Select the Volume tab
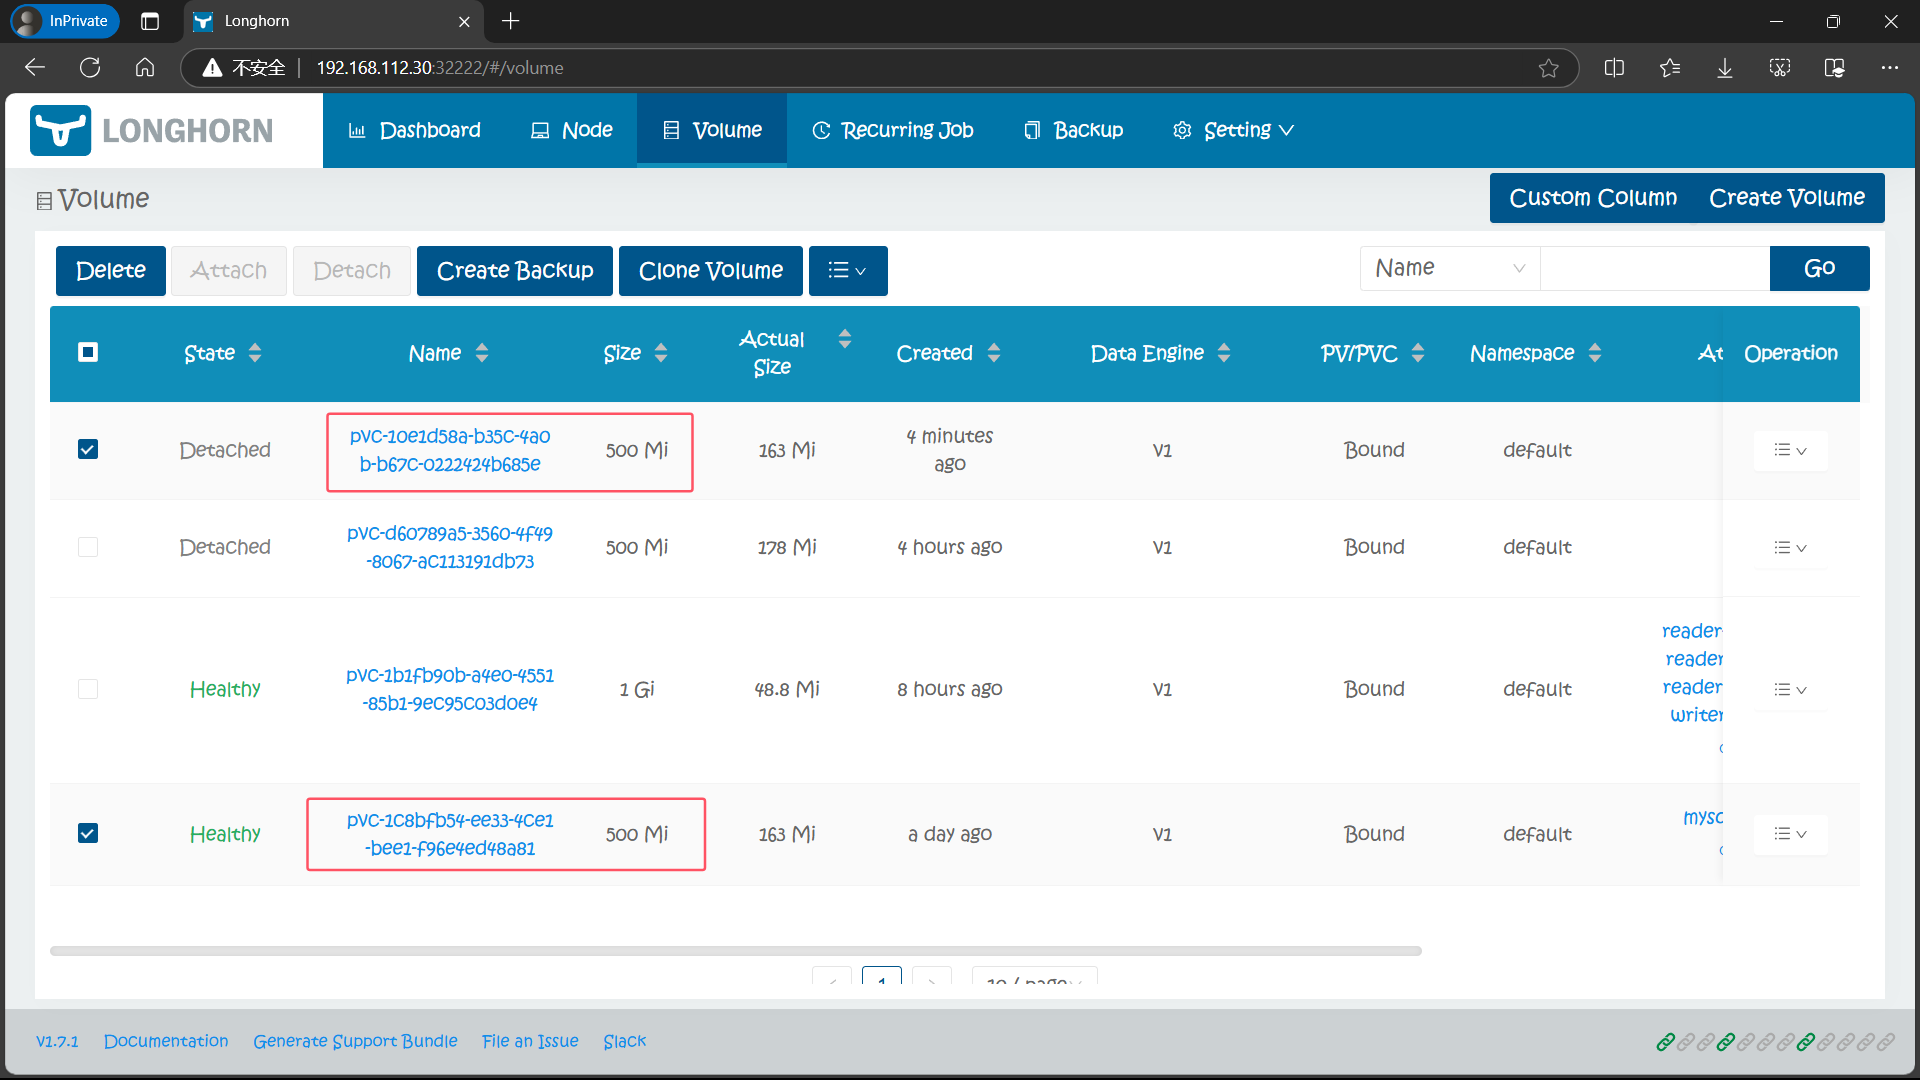 712,131
